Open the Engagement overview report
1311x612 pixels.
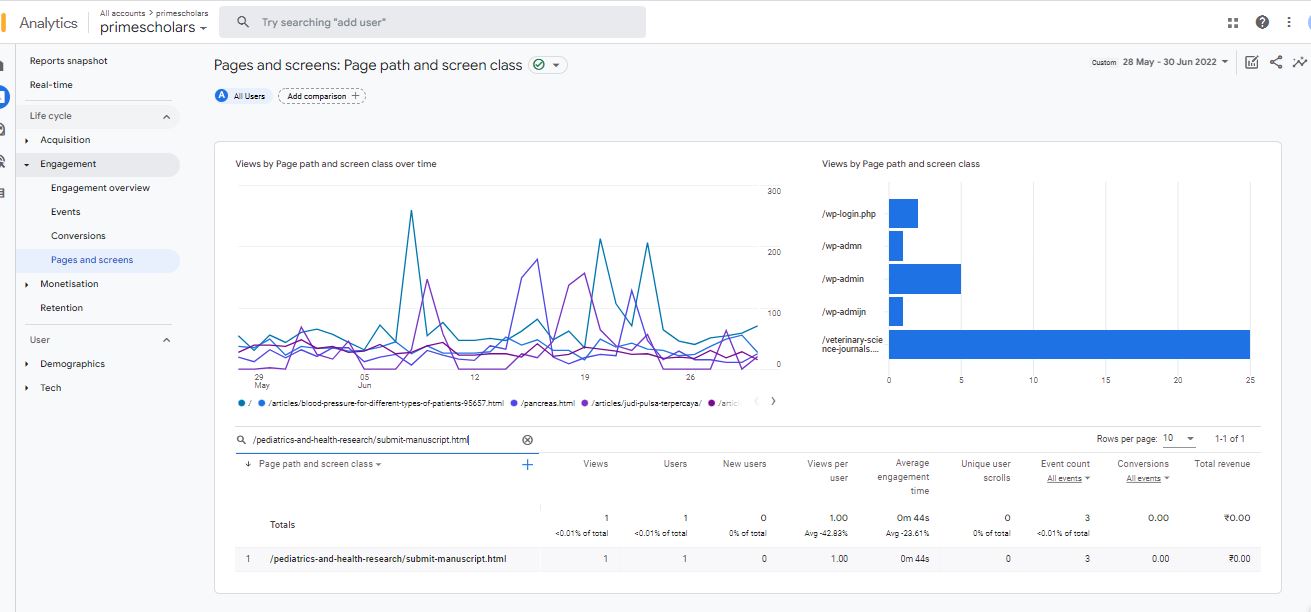pos(100,188)
